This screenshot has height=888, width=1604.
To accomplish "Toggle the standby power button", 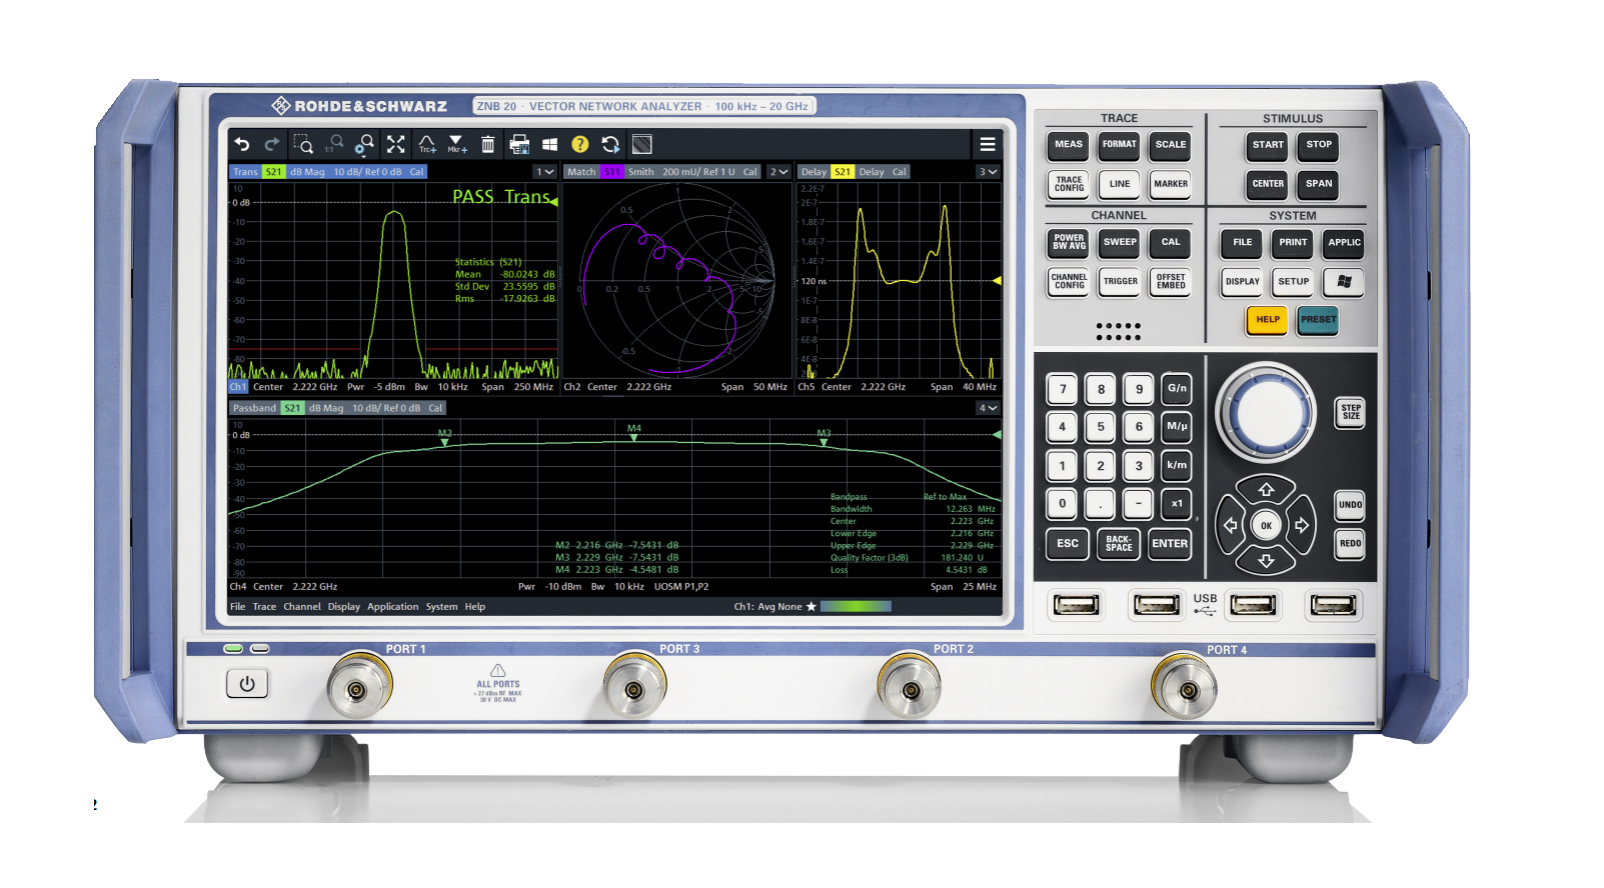I will 247,684.
